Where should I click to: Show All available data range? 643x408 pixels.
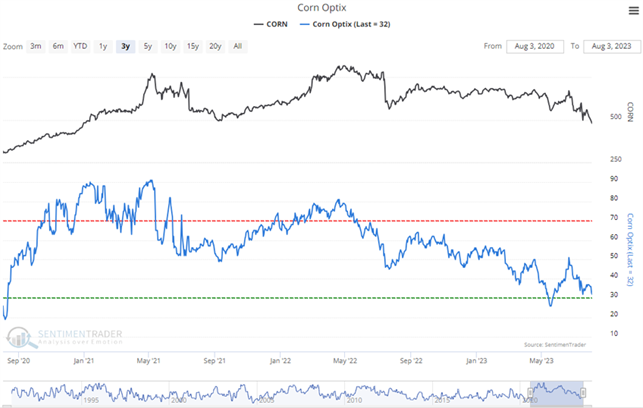tap(237, 46)
